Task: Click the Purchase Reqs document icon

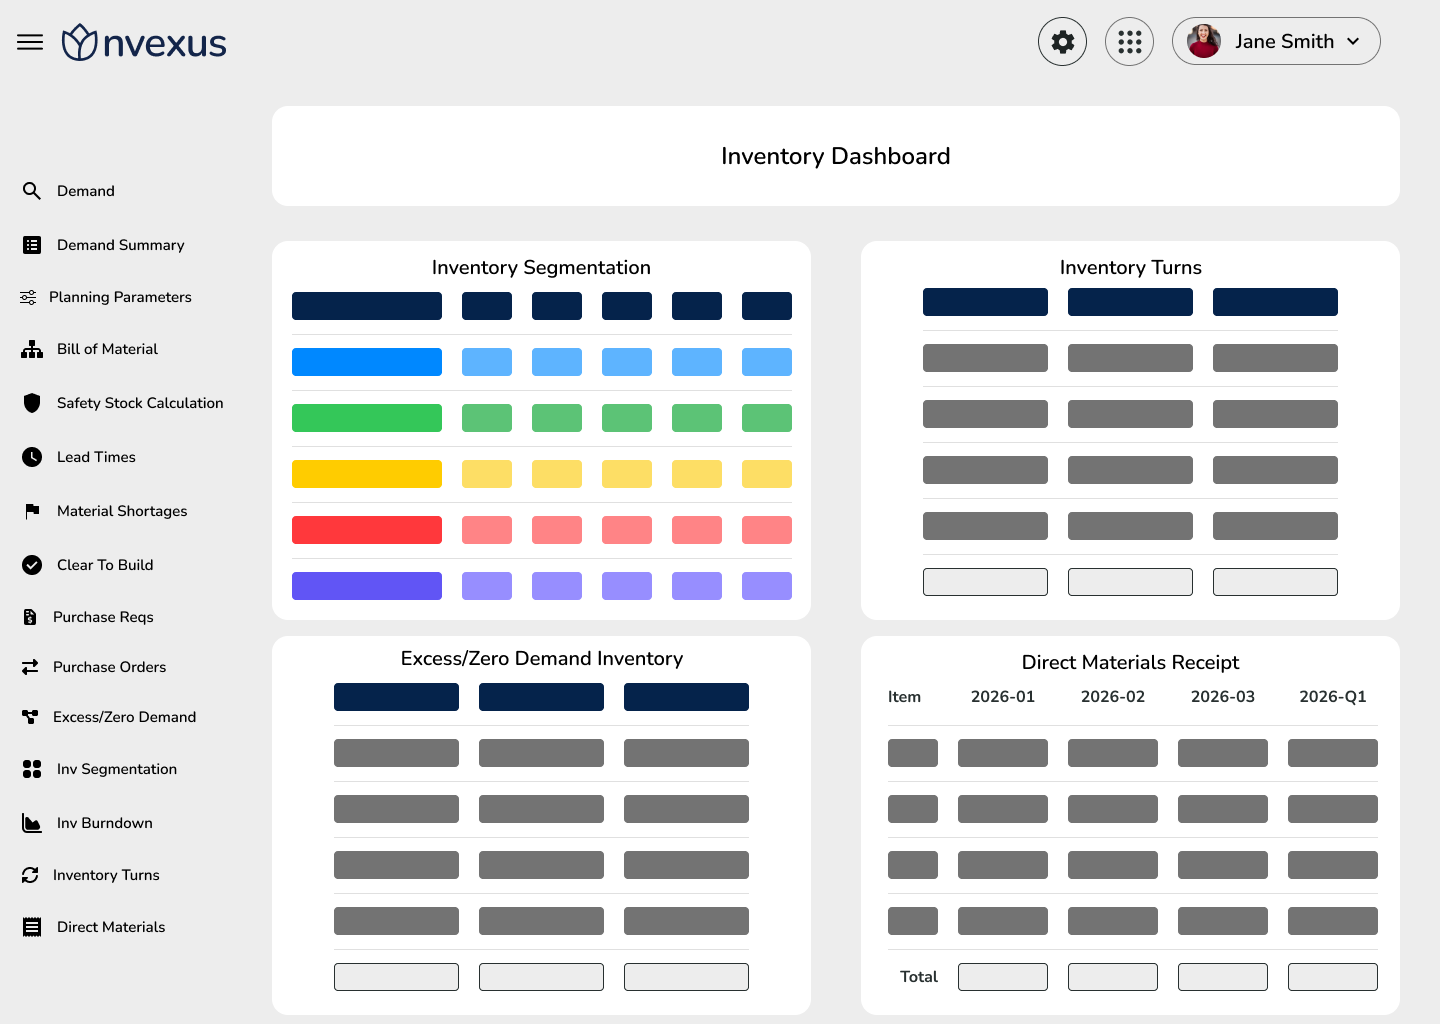Action: click(x=30, y=617)
